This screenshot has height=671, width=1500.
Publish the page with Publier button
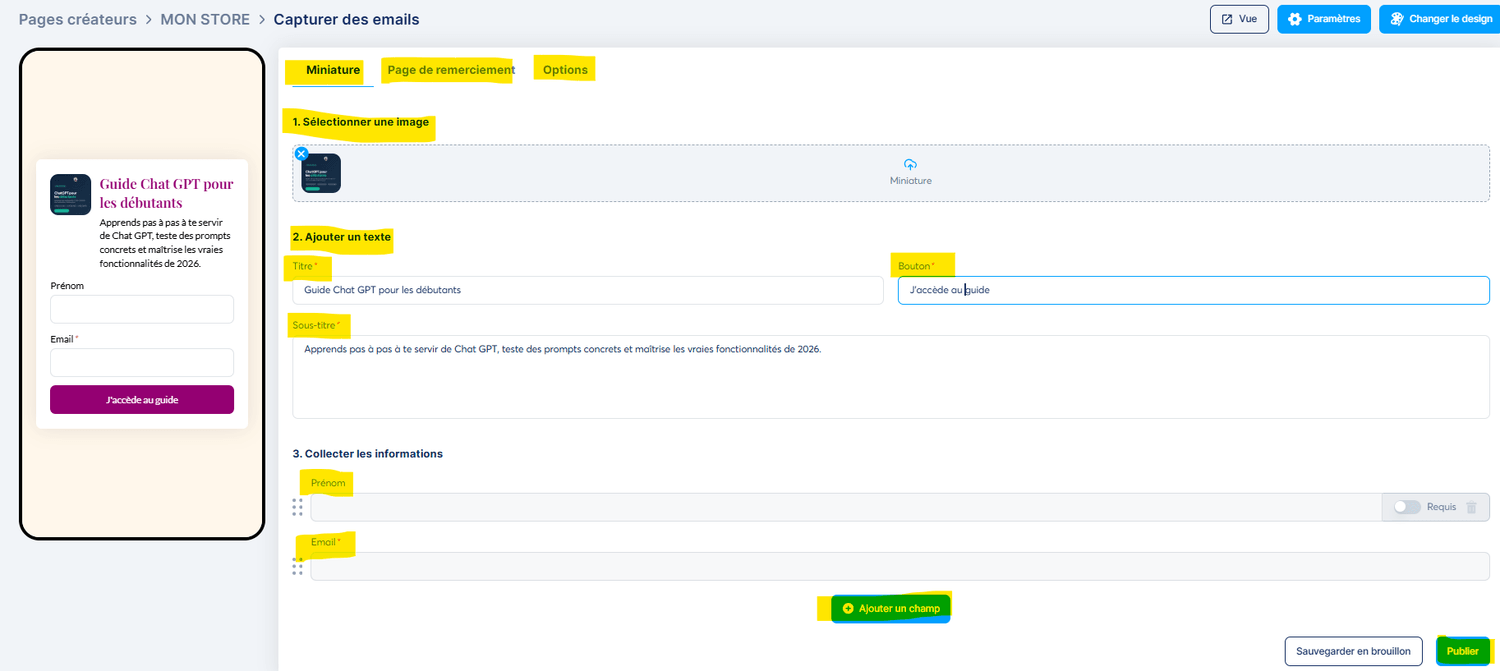(x=1462, y=651)
